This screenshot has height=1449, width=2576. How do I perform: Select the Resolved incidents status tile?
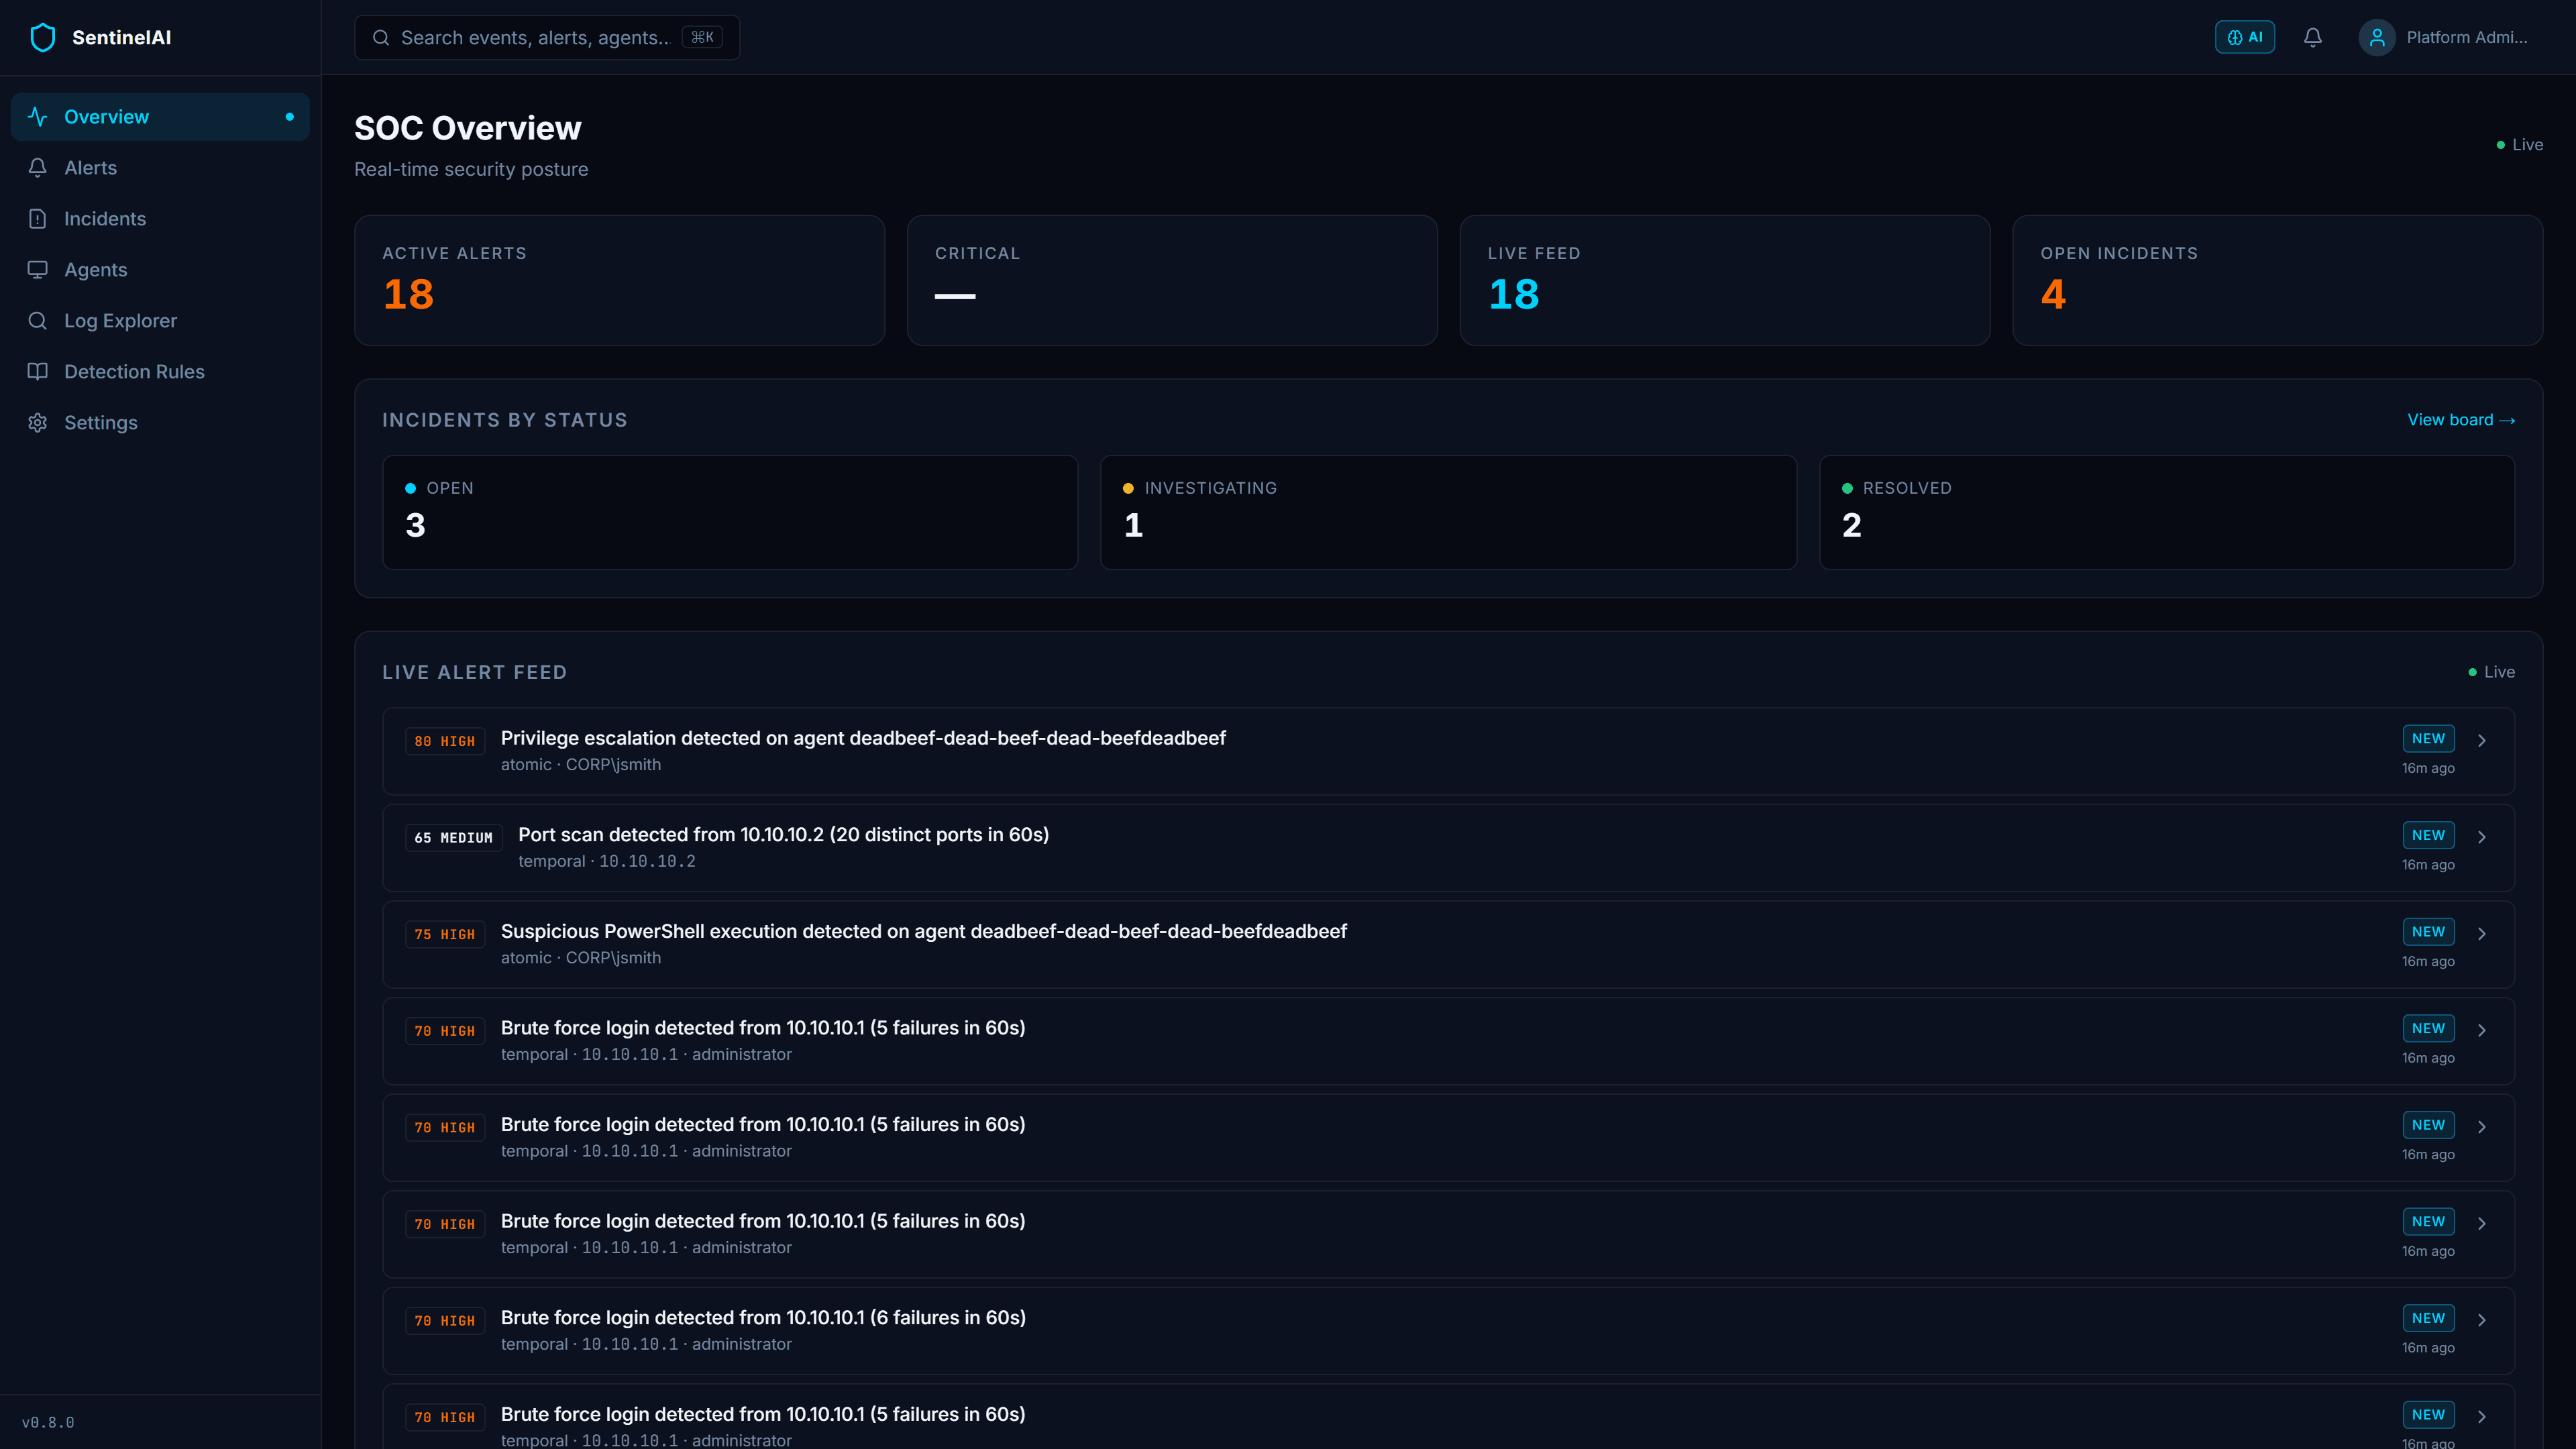2166,513
